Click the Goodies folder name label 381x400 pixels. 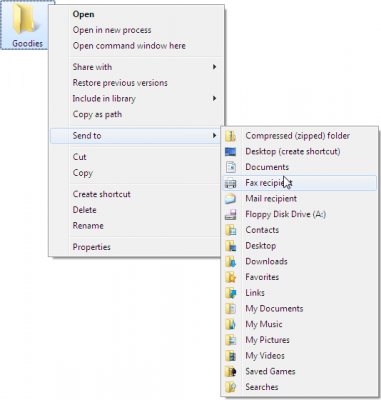click(27, 44)
